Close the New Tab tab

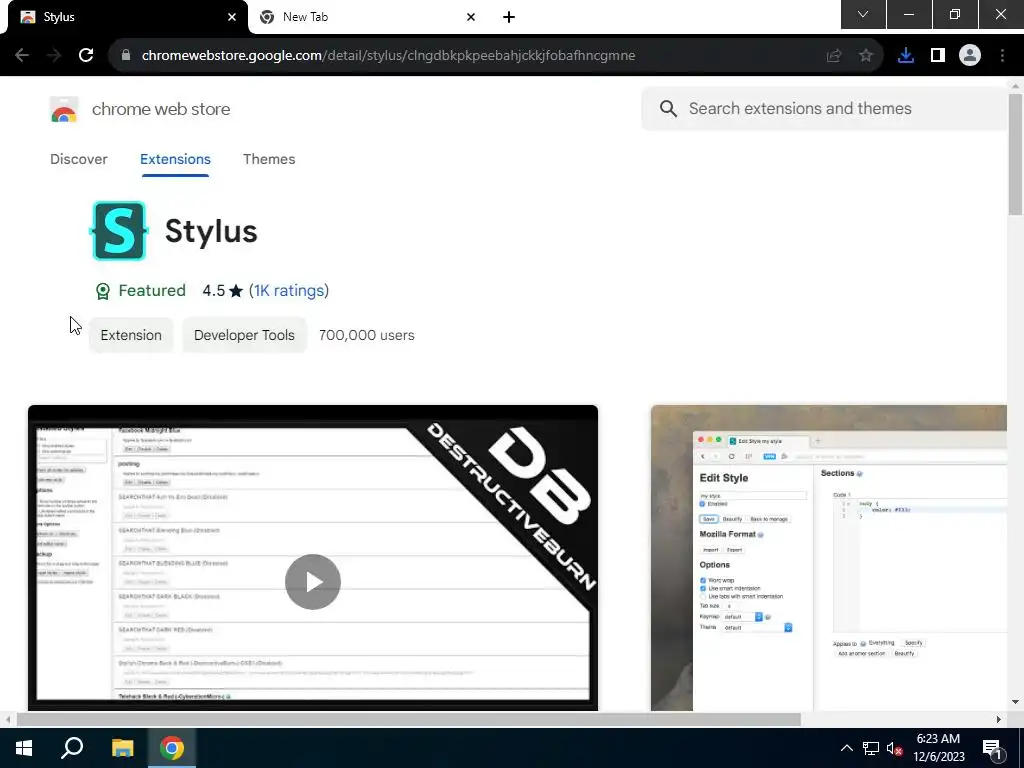coord(471,18)
